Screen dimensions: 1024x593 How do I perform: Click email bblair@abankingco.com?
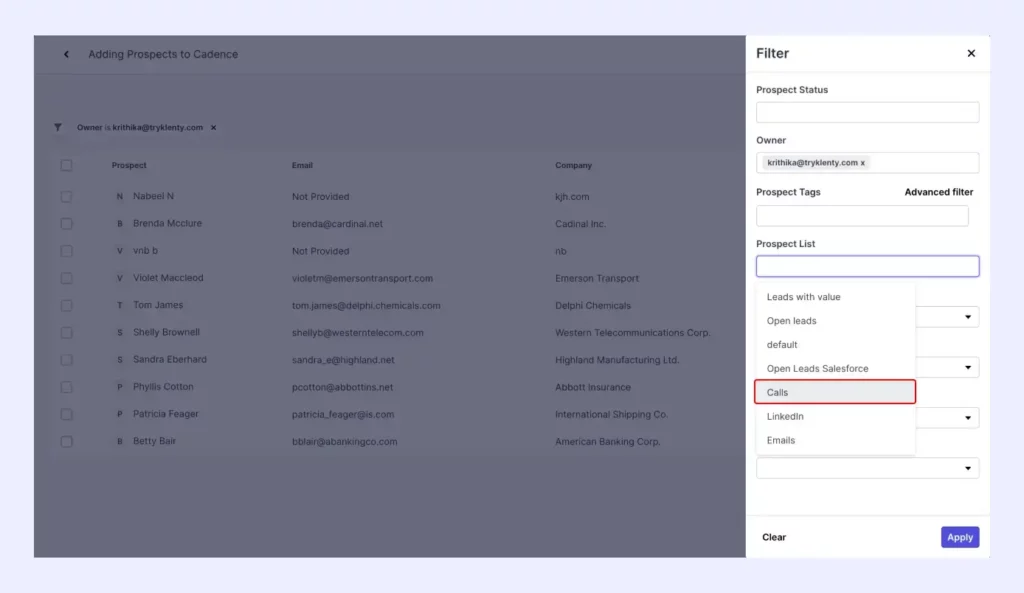tap(344, 441)
